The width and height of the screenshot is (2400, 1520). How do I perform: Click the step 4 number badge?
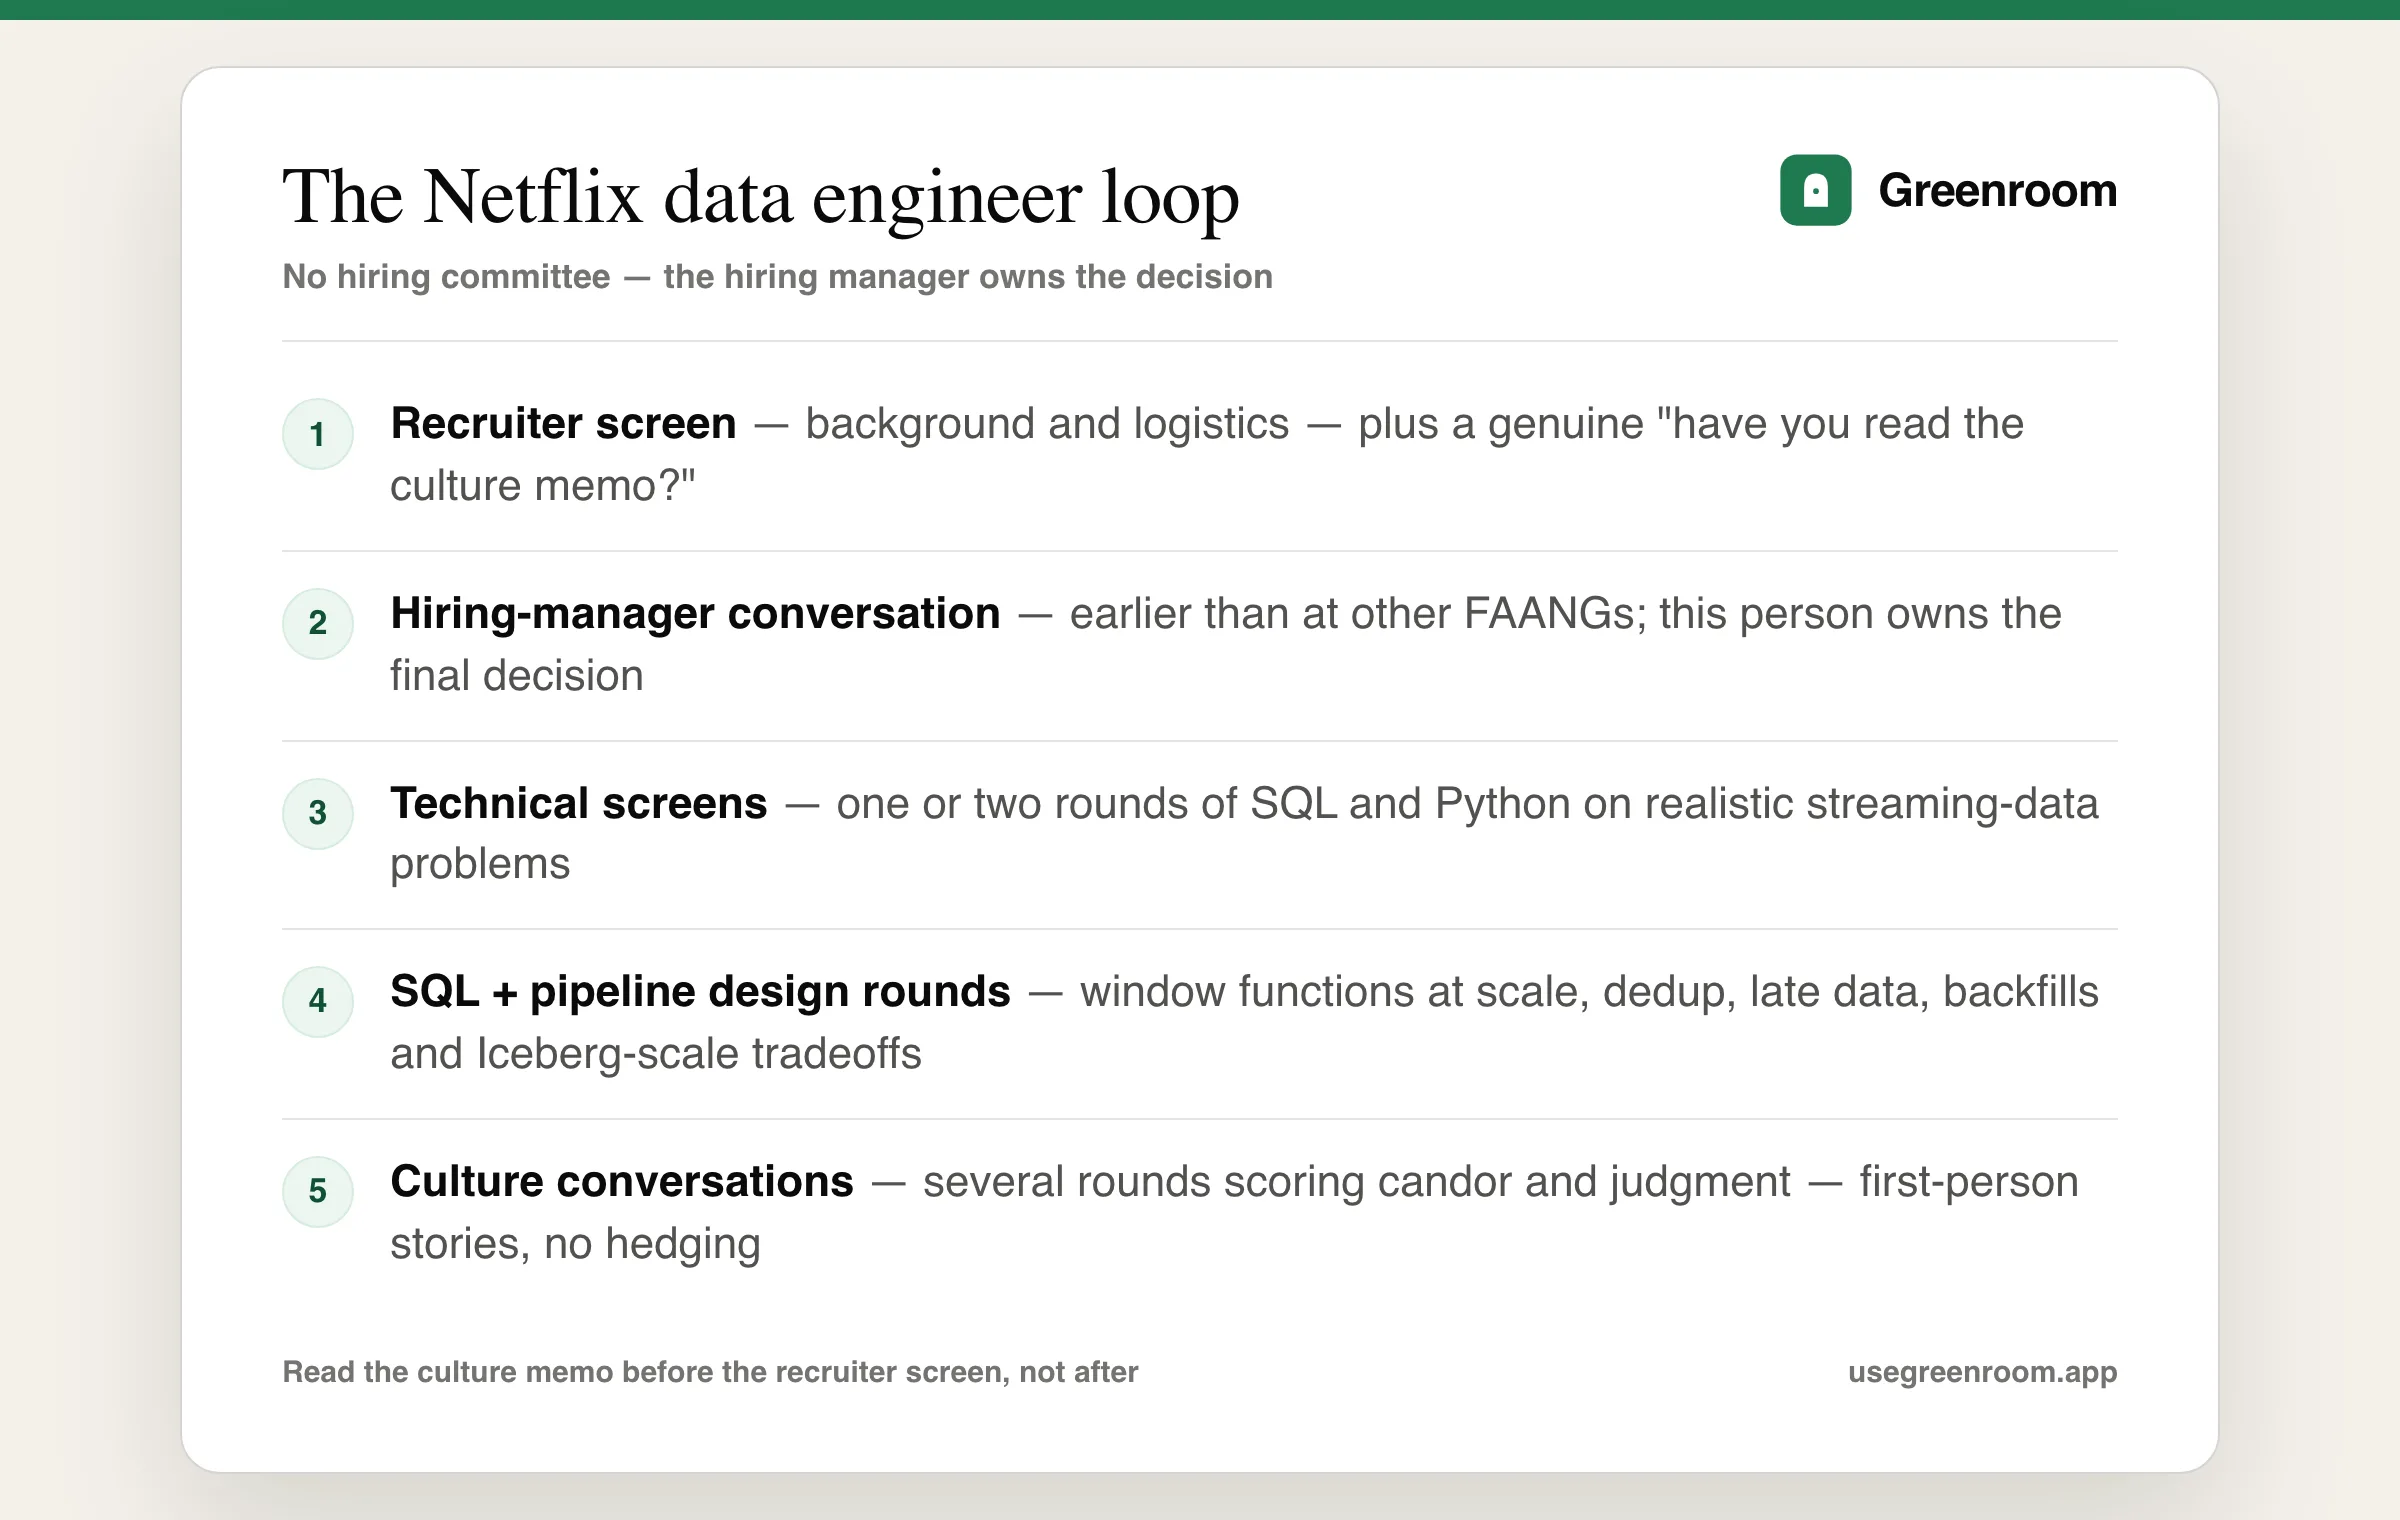[318, 1001]
